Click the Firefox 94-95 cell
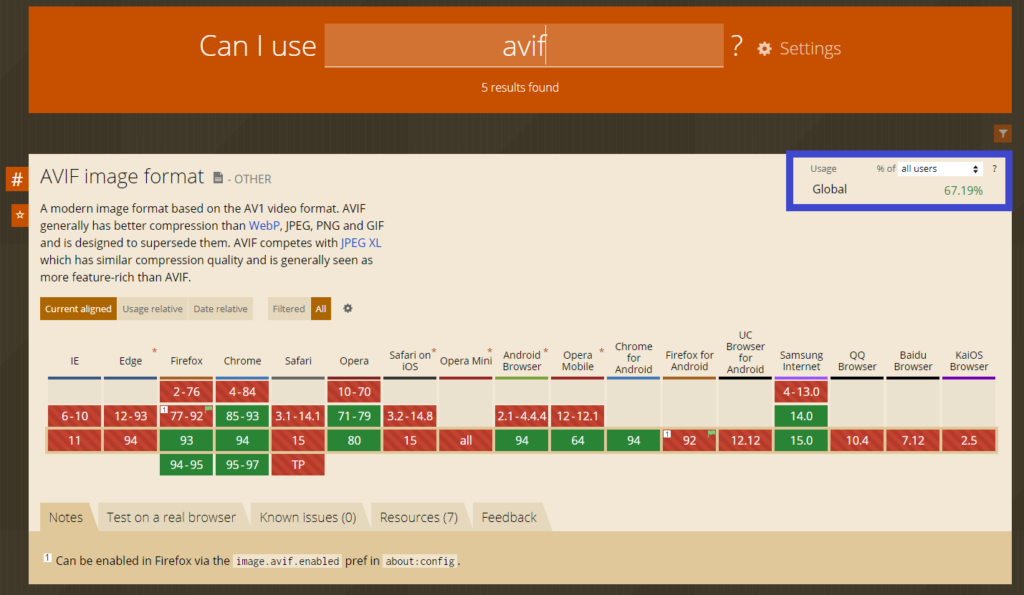 186,465
